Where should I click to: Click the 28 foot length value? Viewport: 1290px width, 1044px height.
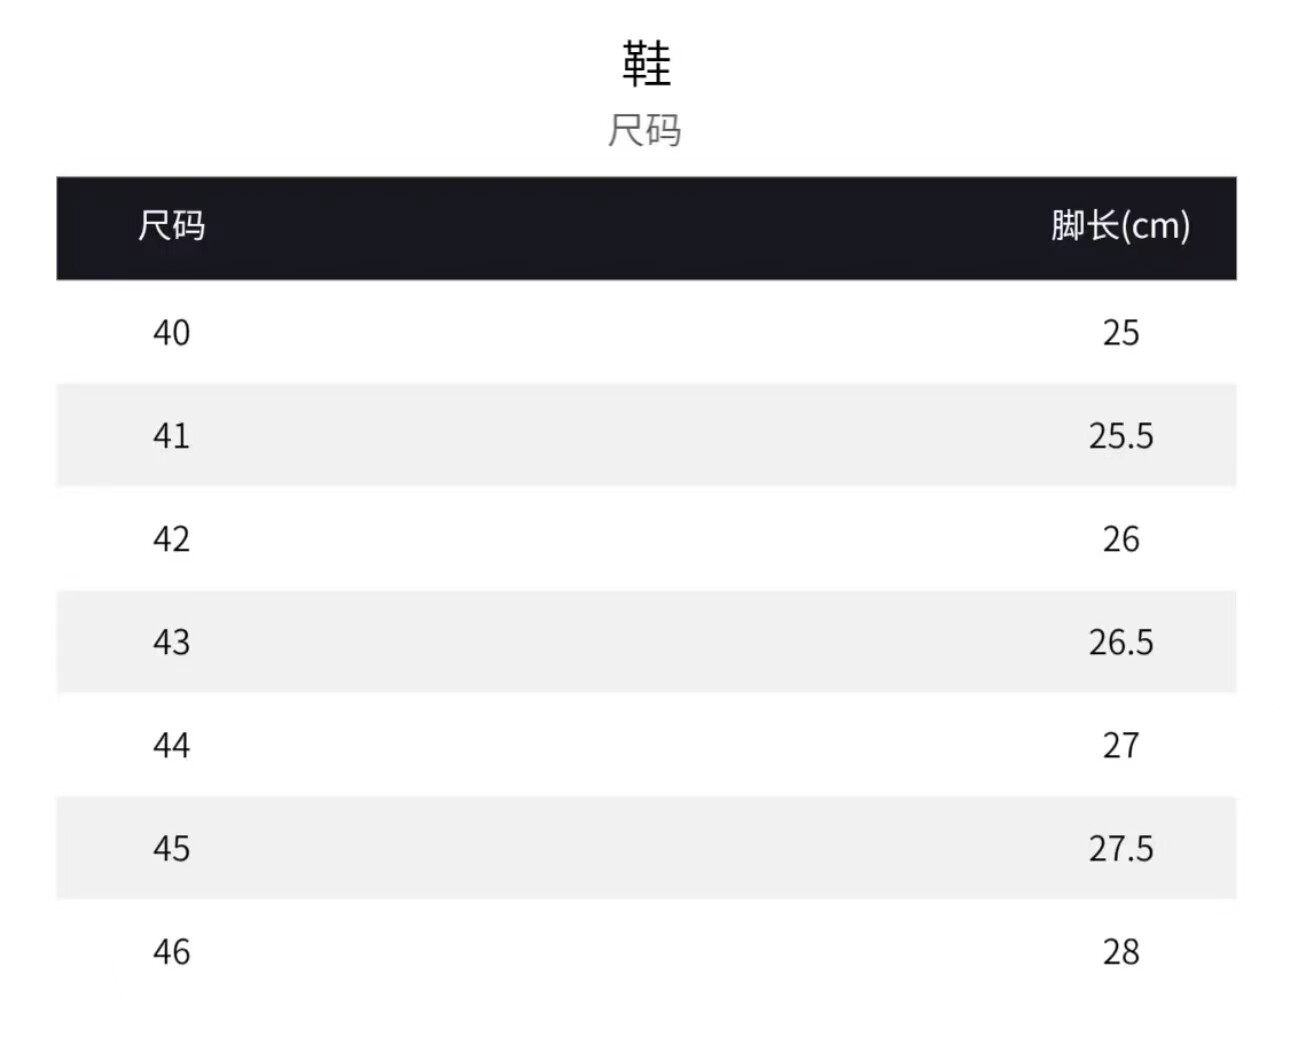[1121, 951]
